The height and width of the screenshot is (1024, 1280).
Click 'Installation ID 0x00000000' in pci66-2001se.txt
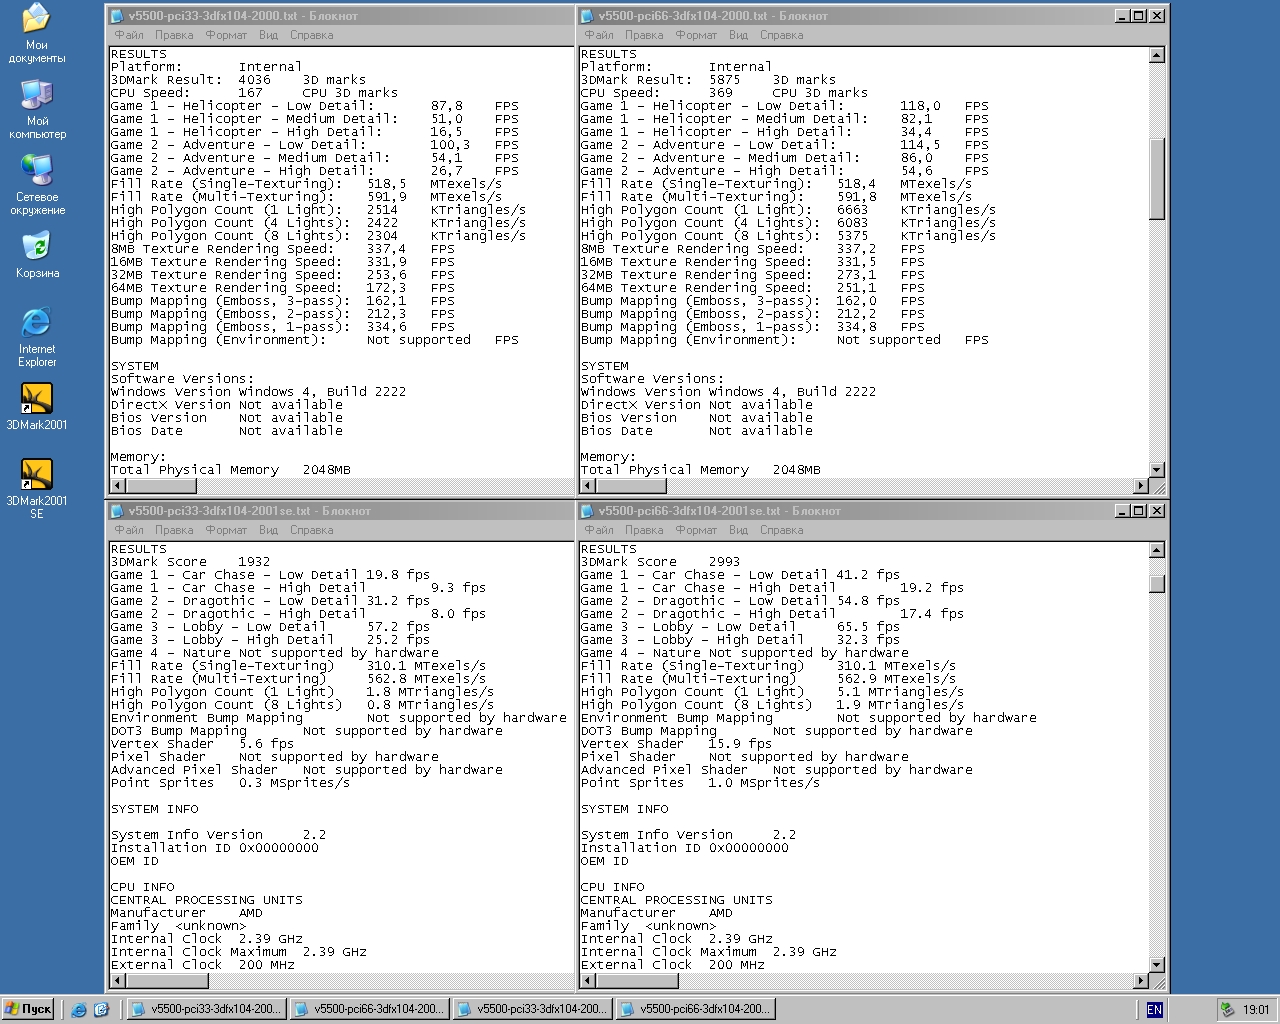tap(684, 848)
